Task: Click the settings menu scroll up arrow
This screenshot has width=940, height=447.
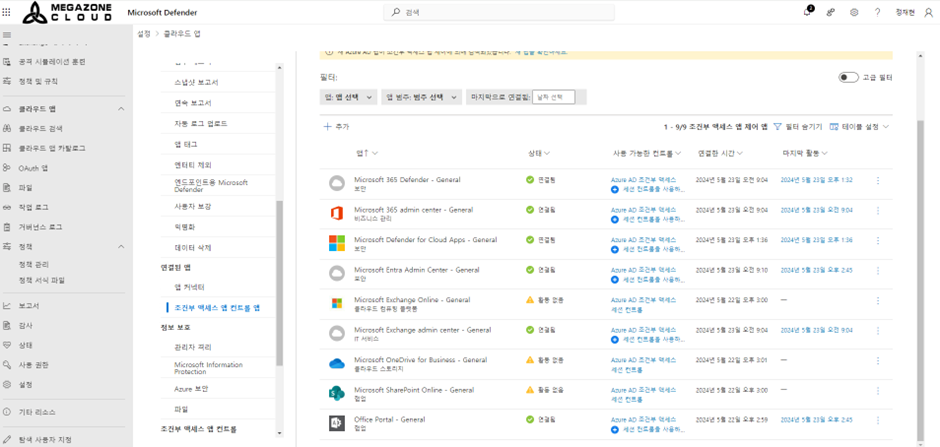Action: click(x=279, y=67)
